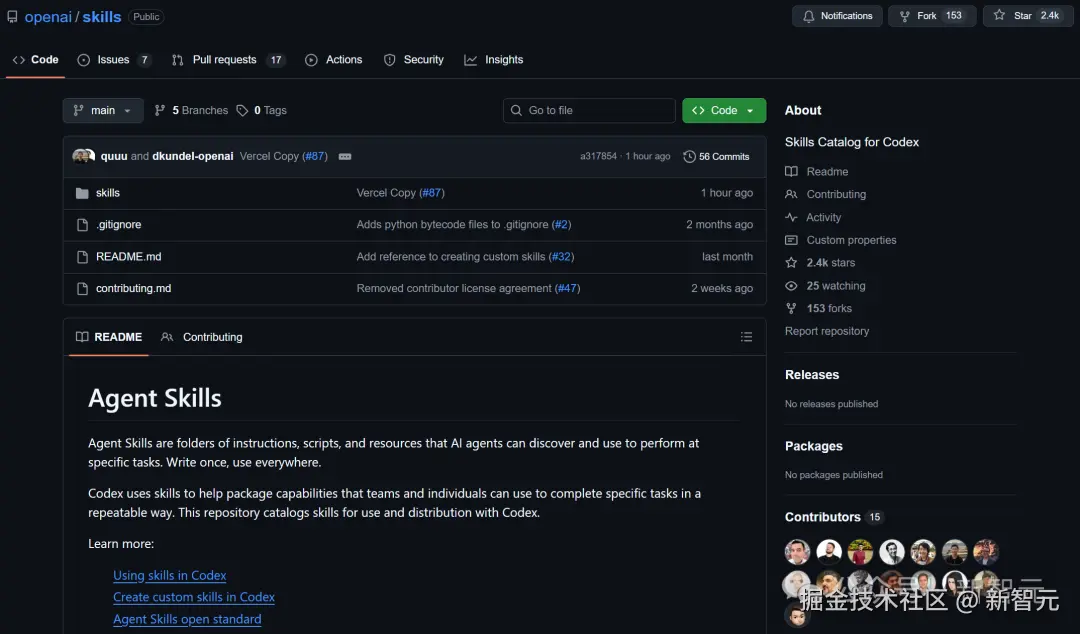The image size is (1080, 634).
Task: Expand the main branch selector dropdown
Action: tap(103, 110)
